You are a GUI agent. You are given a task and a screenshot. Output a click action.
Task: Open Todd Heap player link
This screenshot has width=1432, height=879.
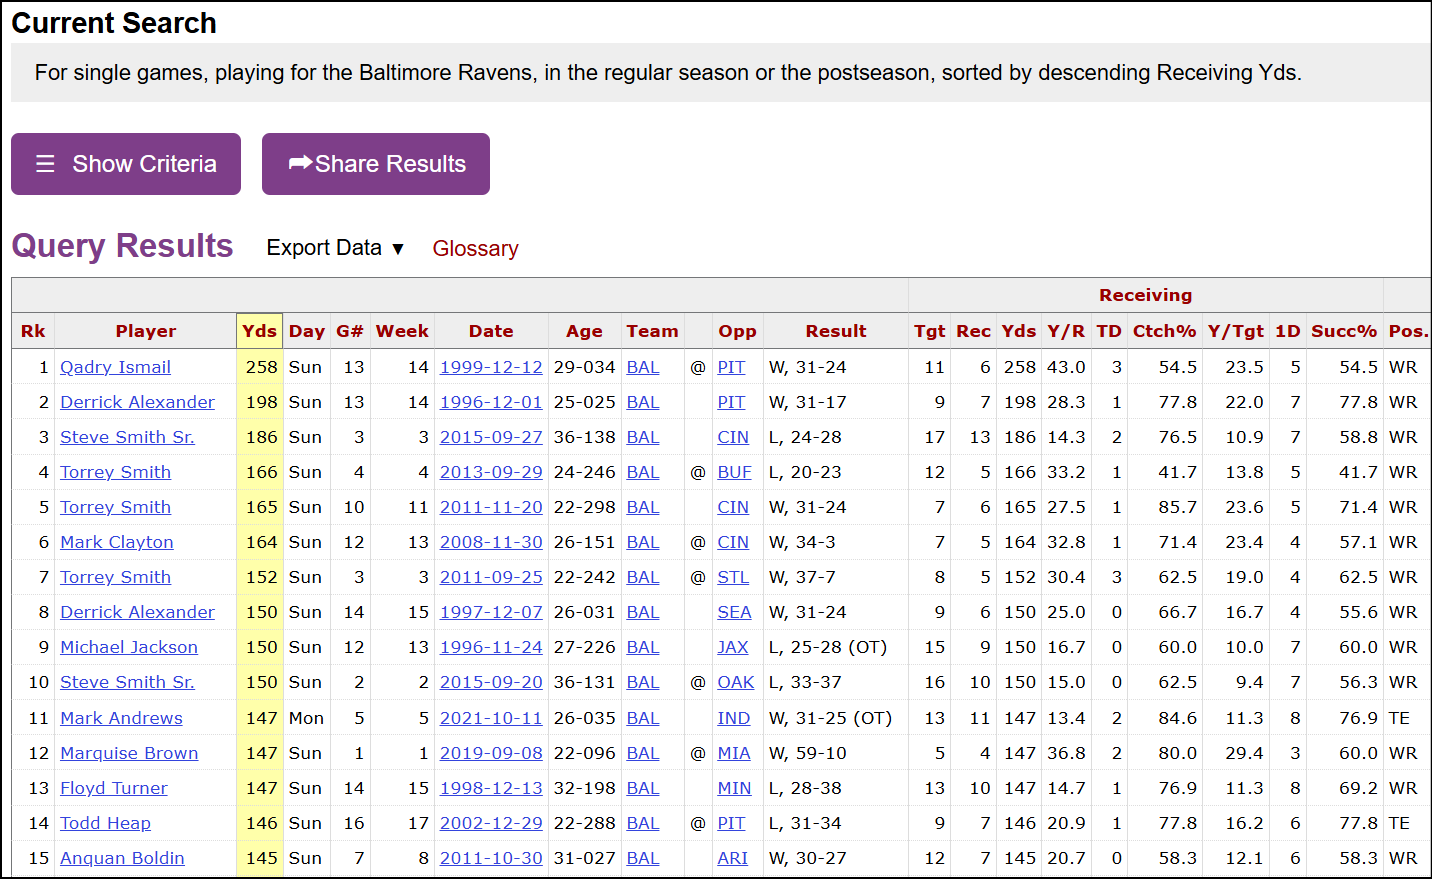point(105,823)
